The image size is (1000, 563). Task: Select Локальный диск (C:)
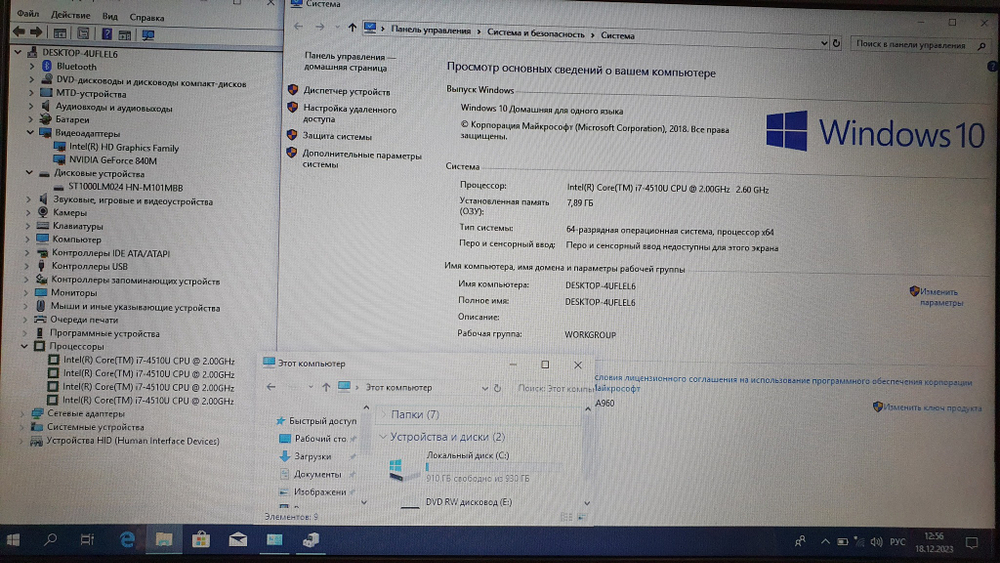pyautogui.click(x=467, y=455)
